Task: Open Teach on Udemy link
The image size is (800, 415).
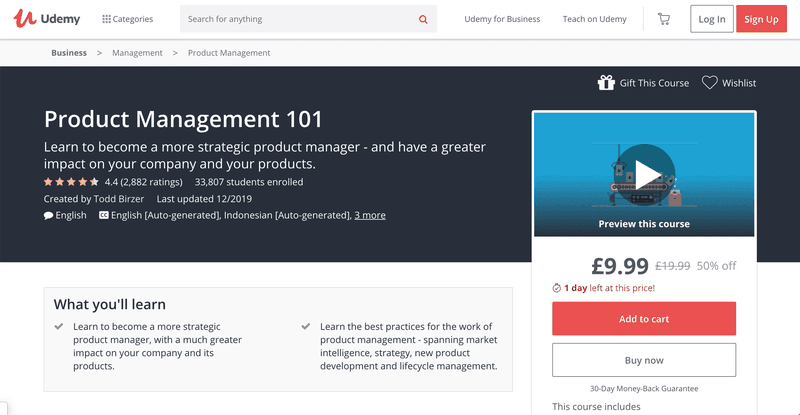Action: click(594, 19)
